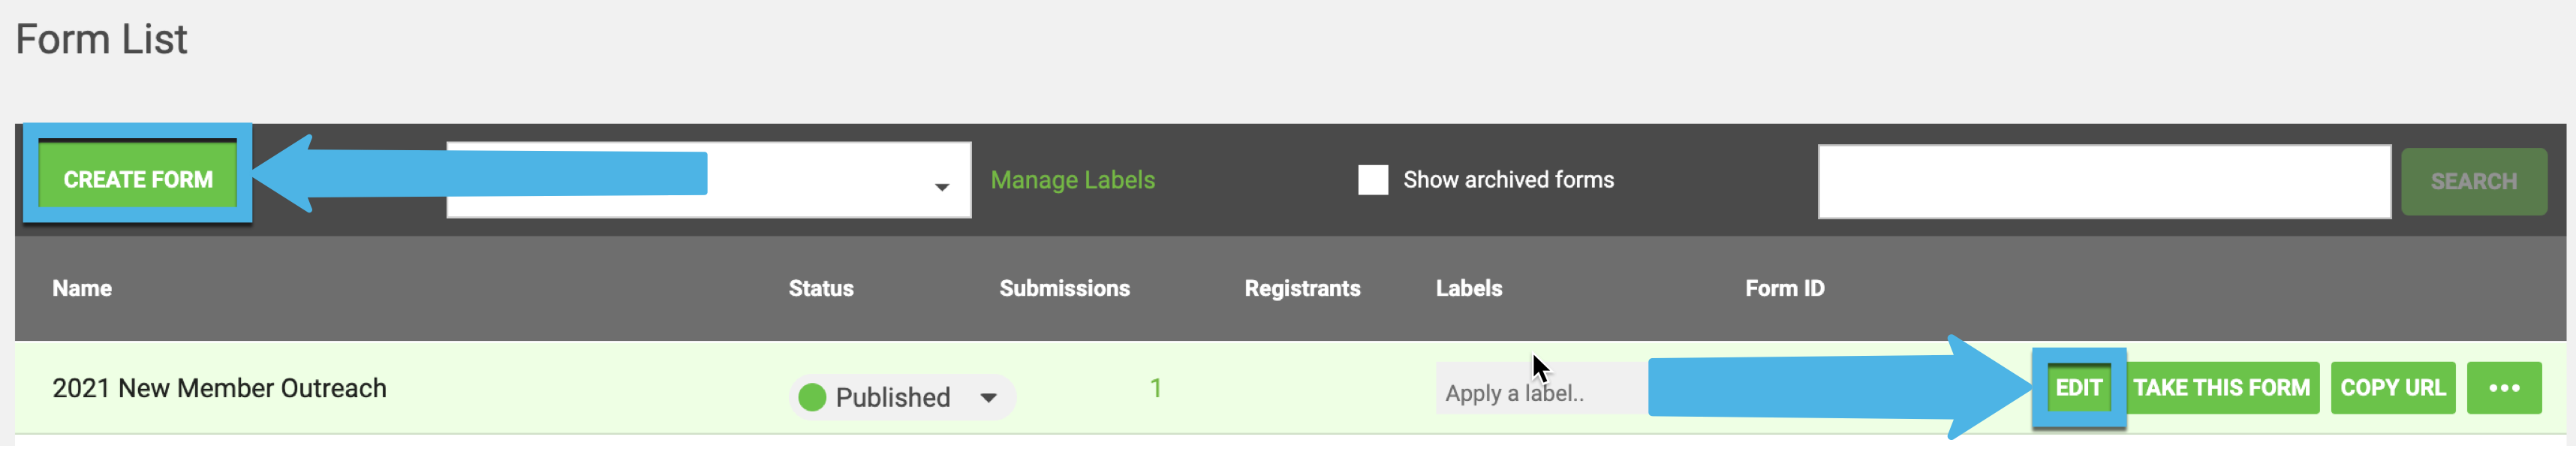Open Manage Labels link
Screen dimensions: 2576x455
pos(1072,180)
